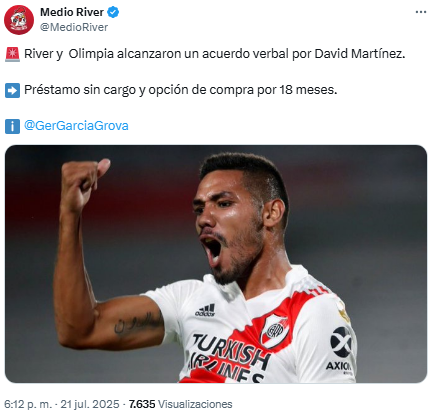The image size is (439, 414).
Task: Click the Turkish Airlines sponsor text
Action: tap(228, 359)
